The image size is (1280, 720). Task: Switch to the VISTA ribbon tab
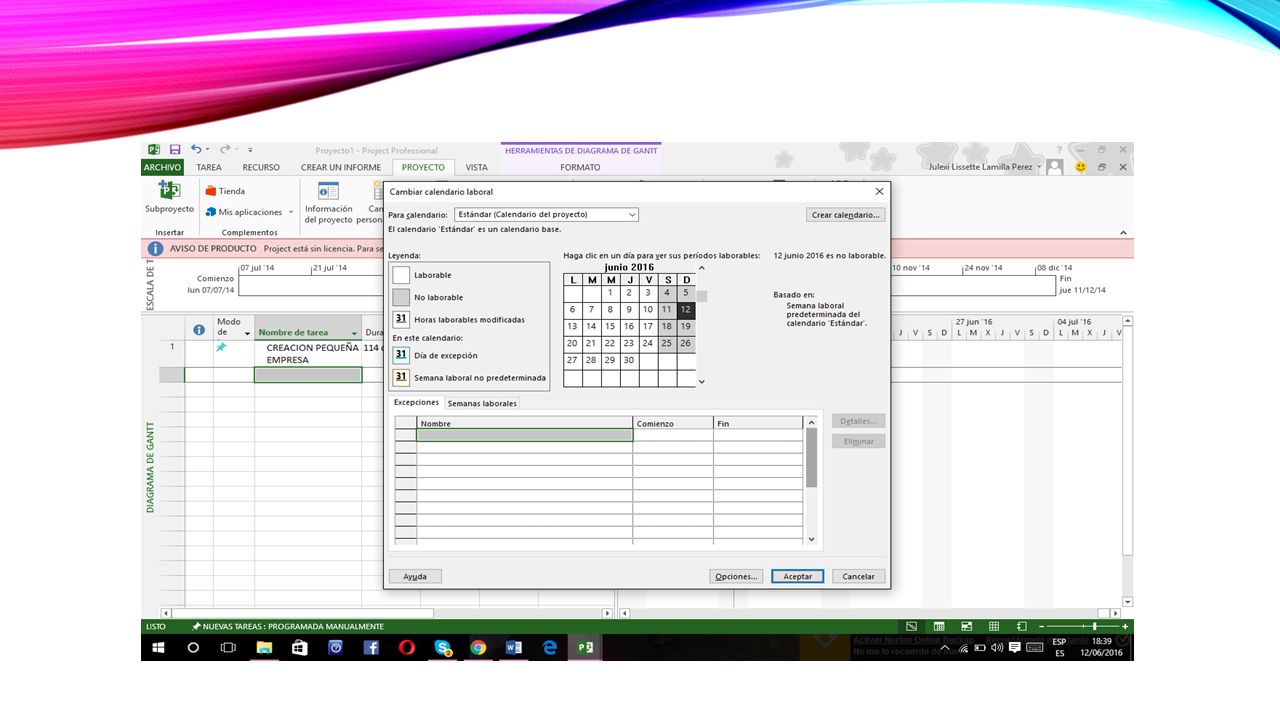tap(477, 167)
